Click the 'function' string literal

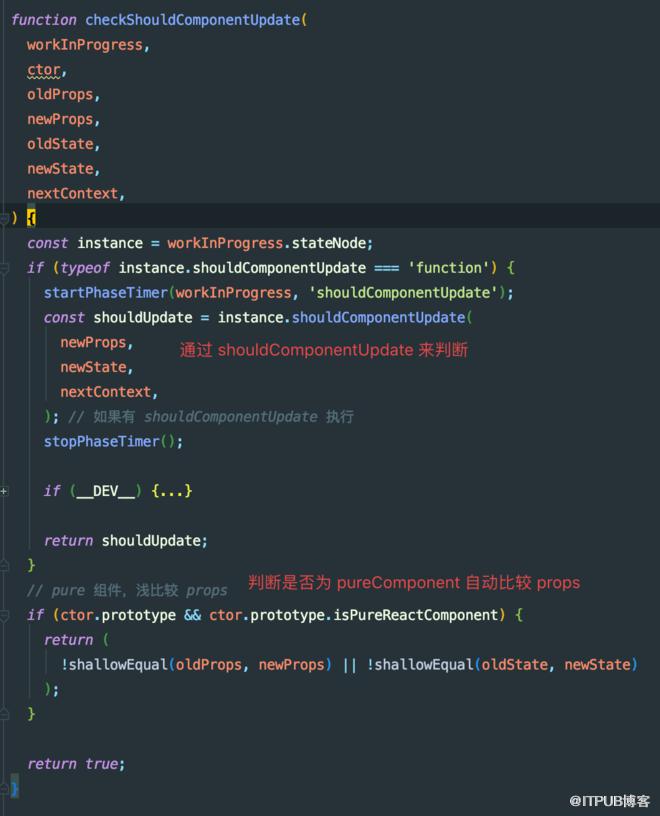[449, 268]
